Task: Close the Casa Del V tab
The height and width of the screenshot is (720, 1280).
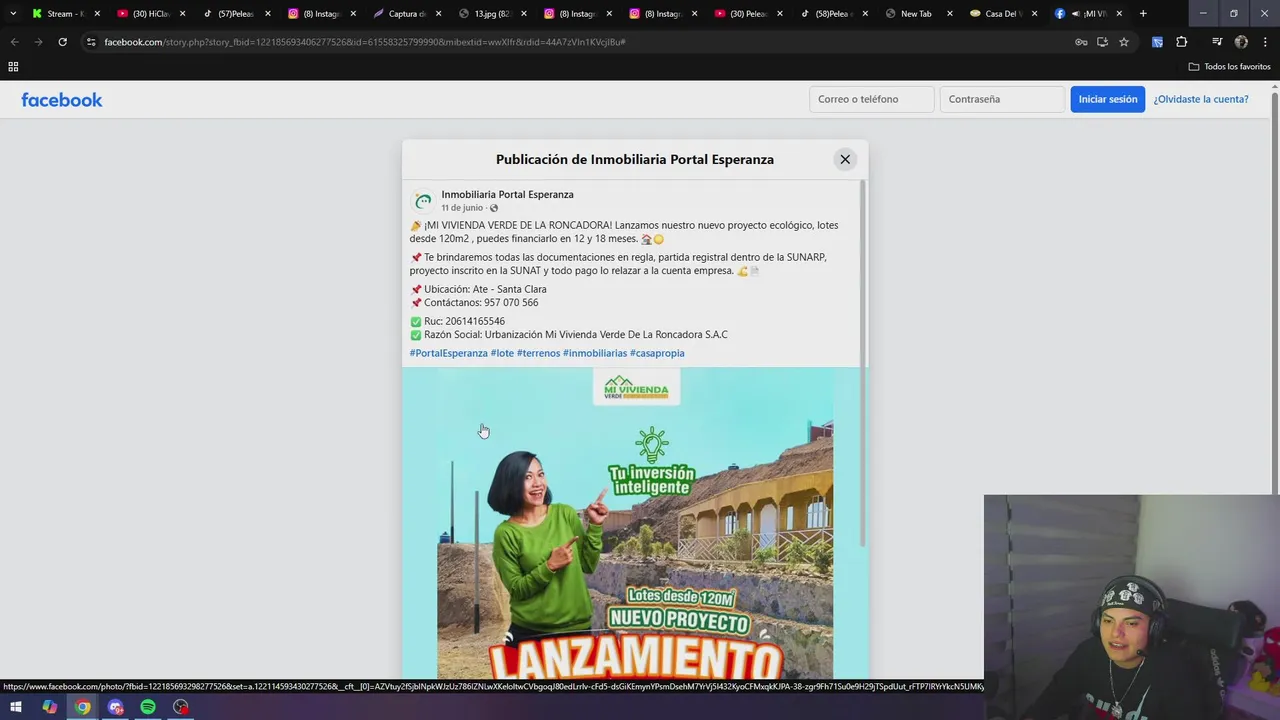Action: point(1034,14)
